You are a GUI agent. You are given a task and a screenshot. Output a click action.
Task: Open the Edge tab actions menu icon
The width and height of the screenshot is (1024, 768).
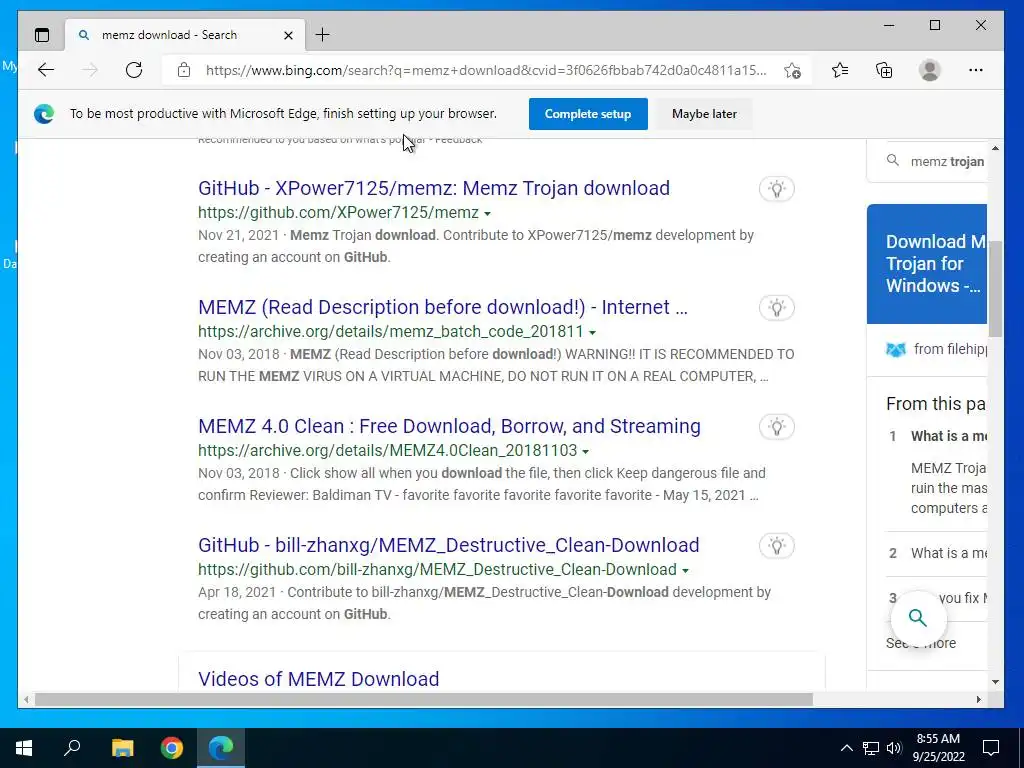[42, 35]
